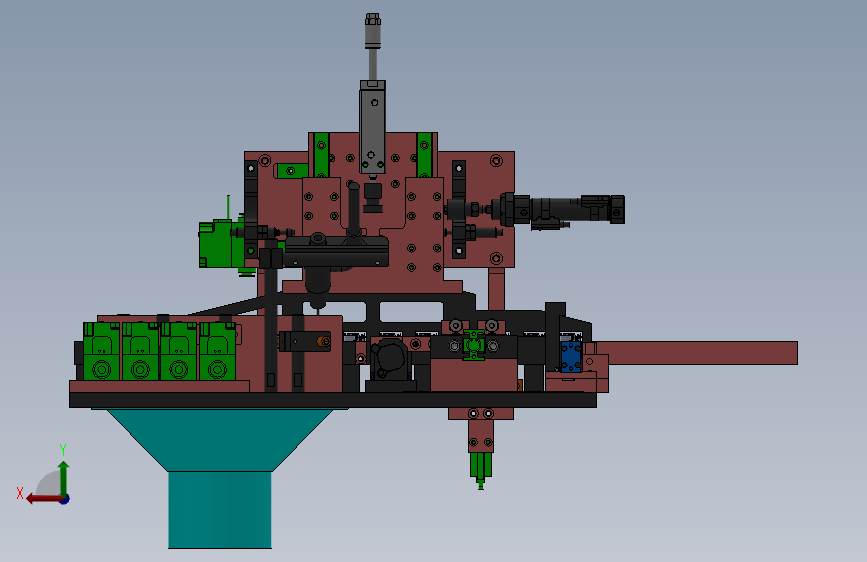The width and height of the screenshot is (867, 562).
Task: Select the hex nut atop the vertical rod
Action: point(373,19)
